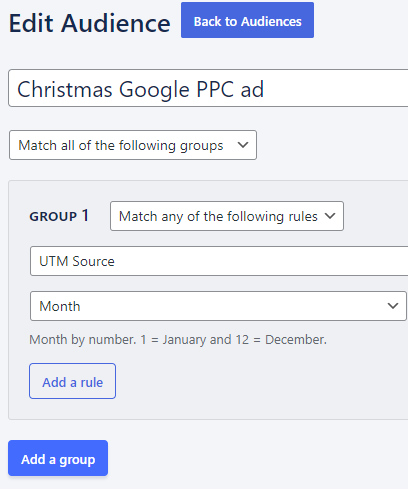Add a rule to Group 1

pyautogui.click(x=72, y=381)
